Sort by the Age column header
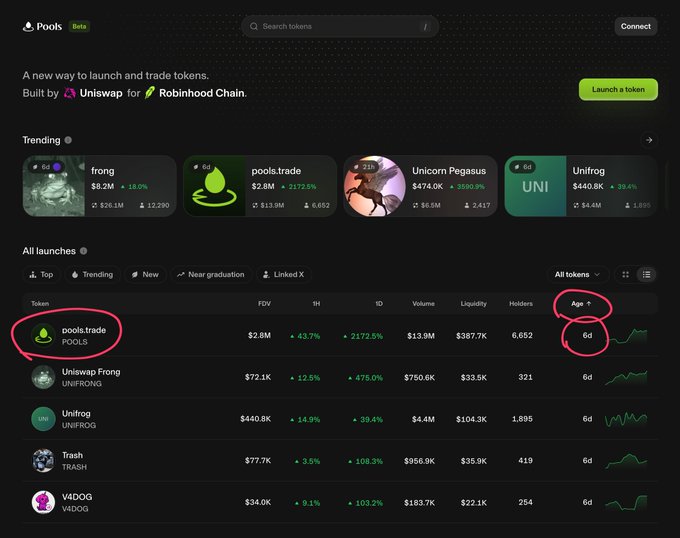The width and height of the screenshot is (680, 538). [581, 304]
